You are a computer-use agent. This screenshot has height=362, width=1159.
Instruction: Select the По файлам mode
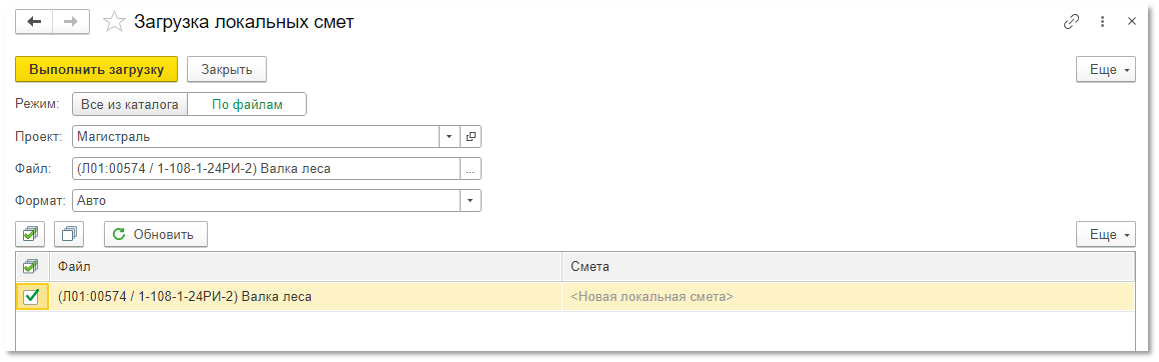(x=247, y=105)
